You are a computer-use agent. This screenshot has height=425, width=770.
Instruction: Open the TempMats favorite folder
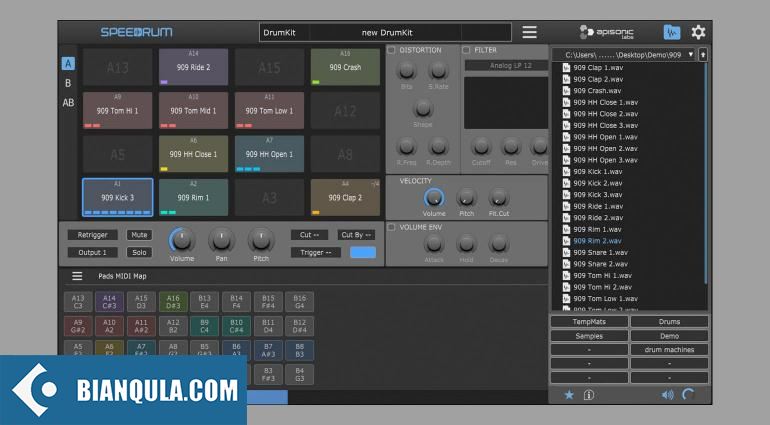pos(589,322)
